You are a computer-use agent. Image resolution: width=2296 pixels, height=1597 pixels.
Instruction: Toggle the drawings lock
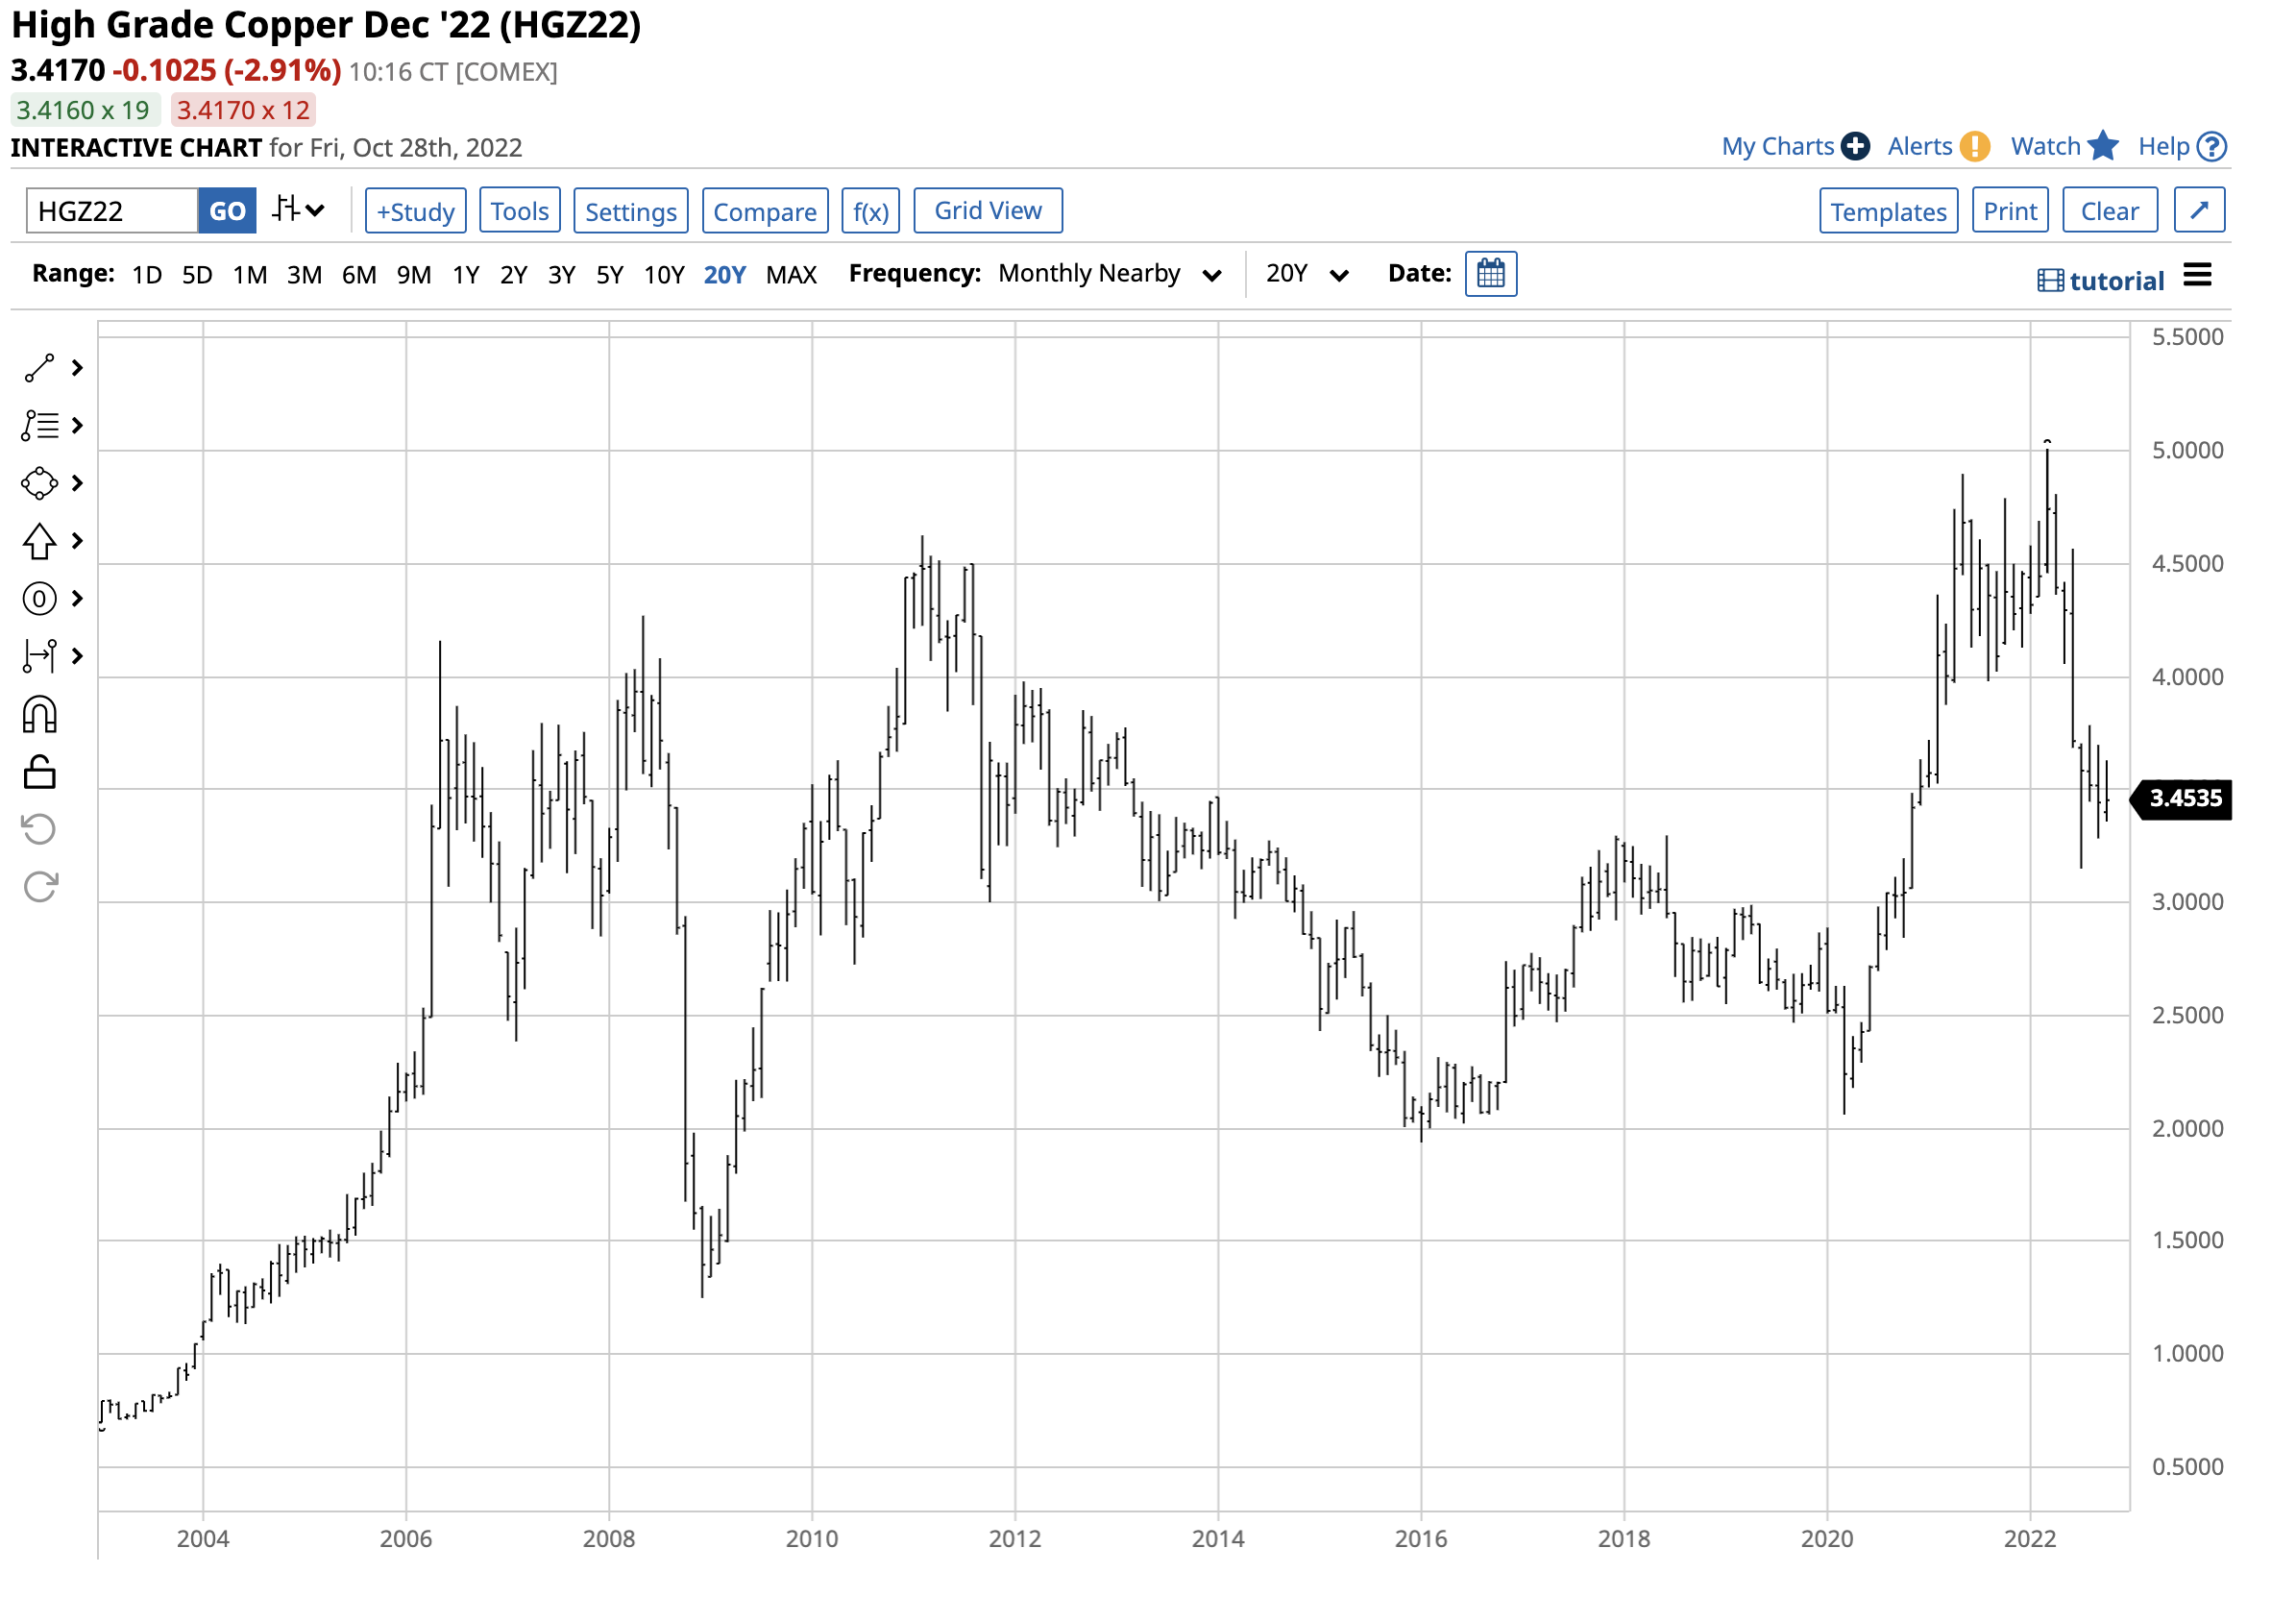pyautogui.click(x=40, y=771)
